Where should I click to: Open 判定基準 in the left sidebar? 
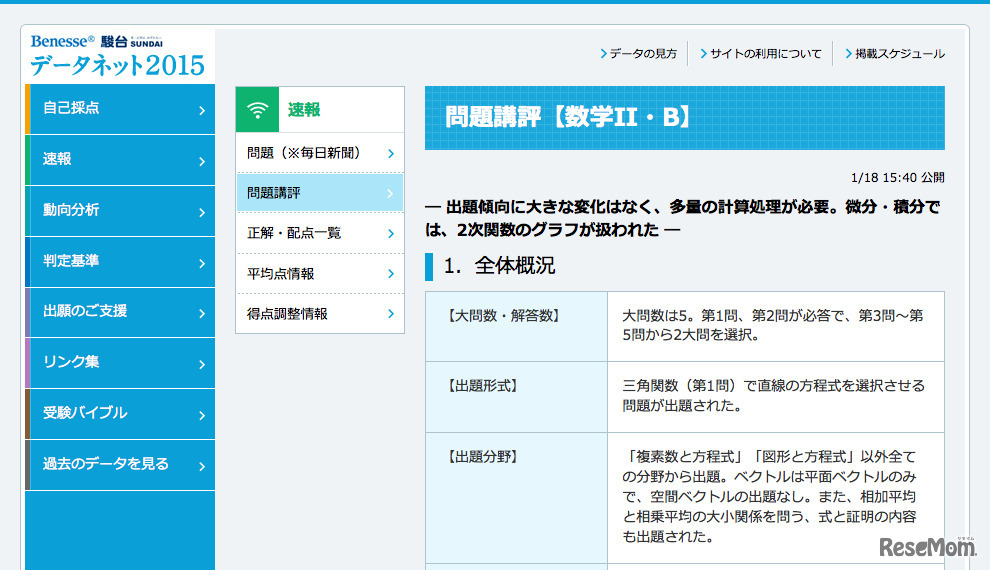120,262
